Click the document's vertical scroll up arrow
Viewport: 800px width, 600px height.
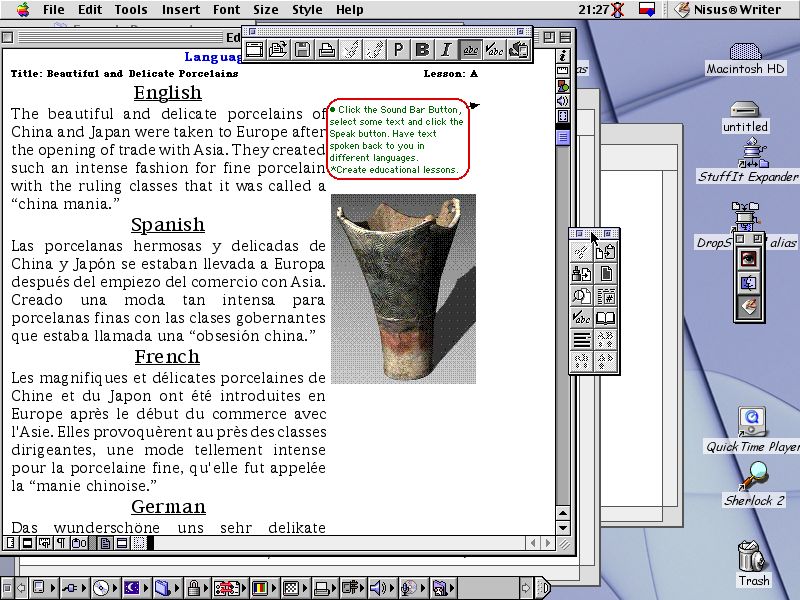point(563,513)
